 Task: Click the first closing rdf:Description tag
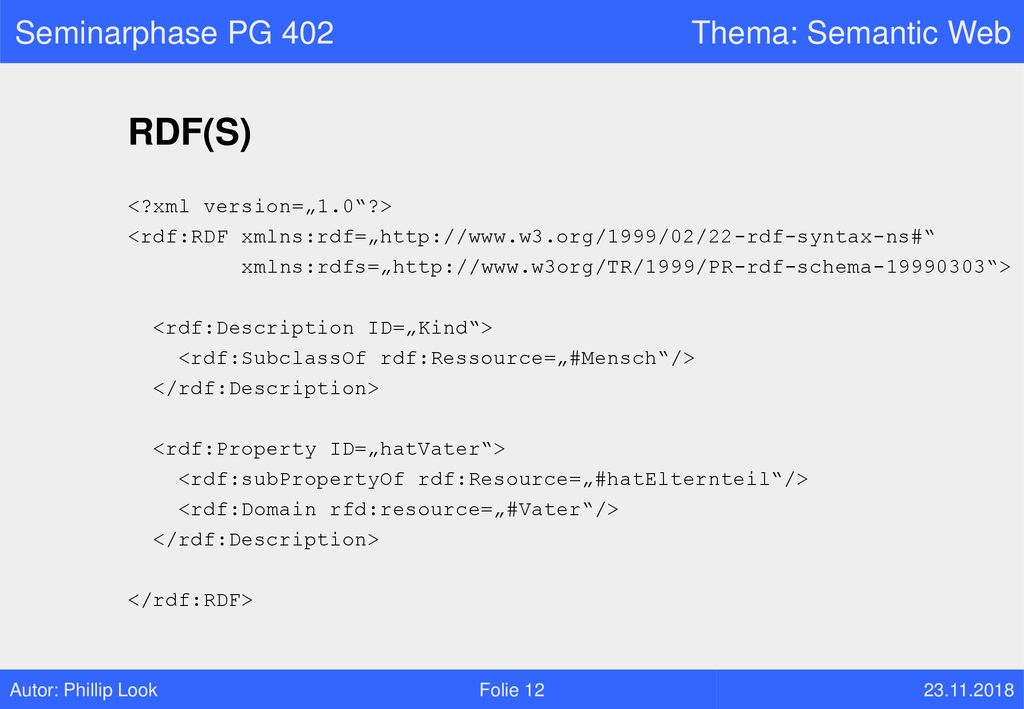click(x=266, y=388)
